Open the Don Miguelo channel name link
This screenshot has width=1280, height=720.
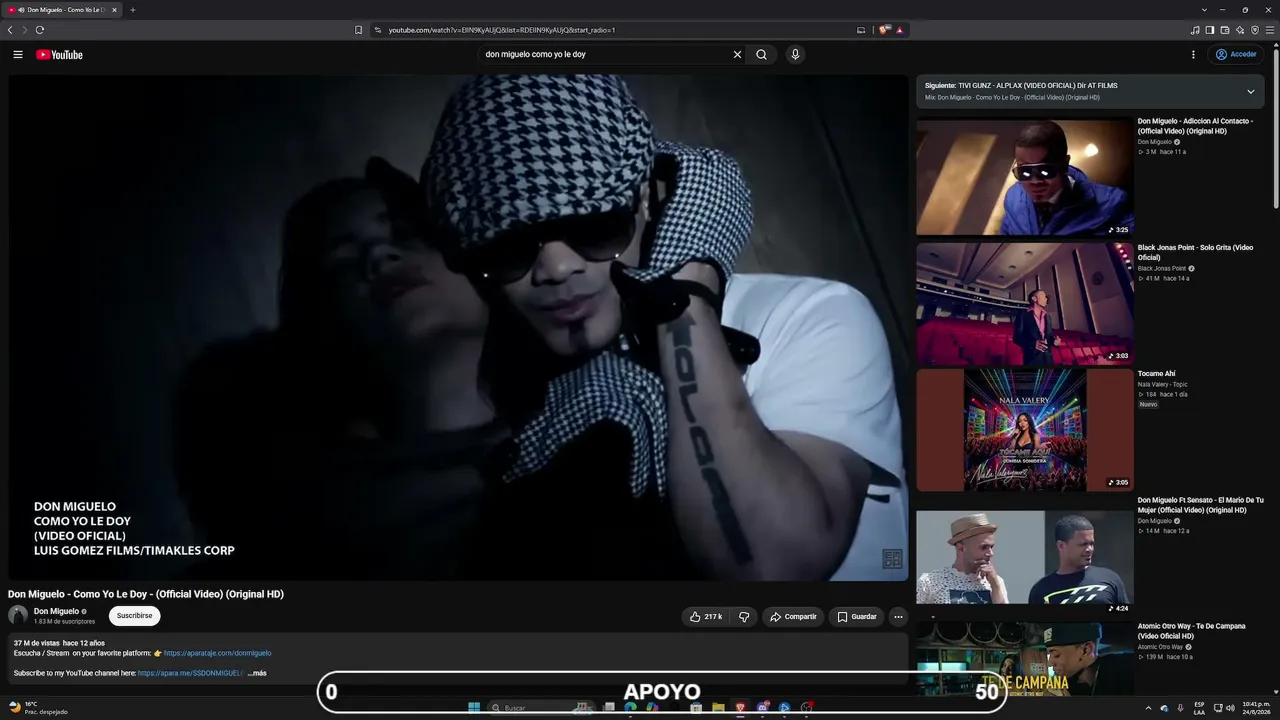(x=56, y=612)
